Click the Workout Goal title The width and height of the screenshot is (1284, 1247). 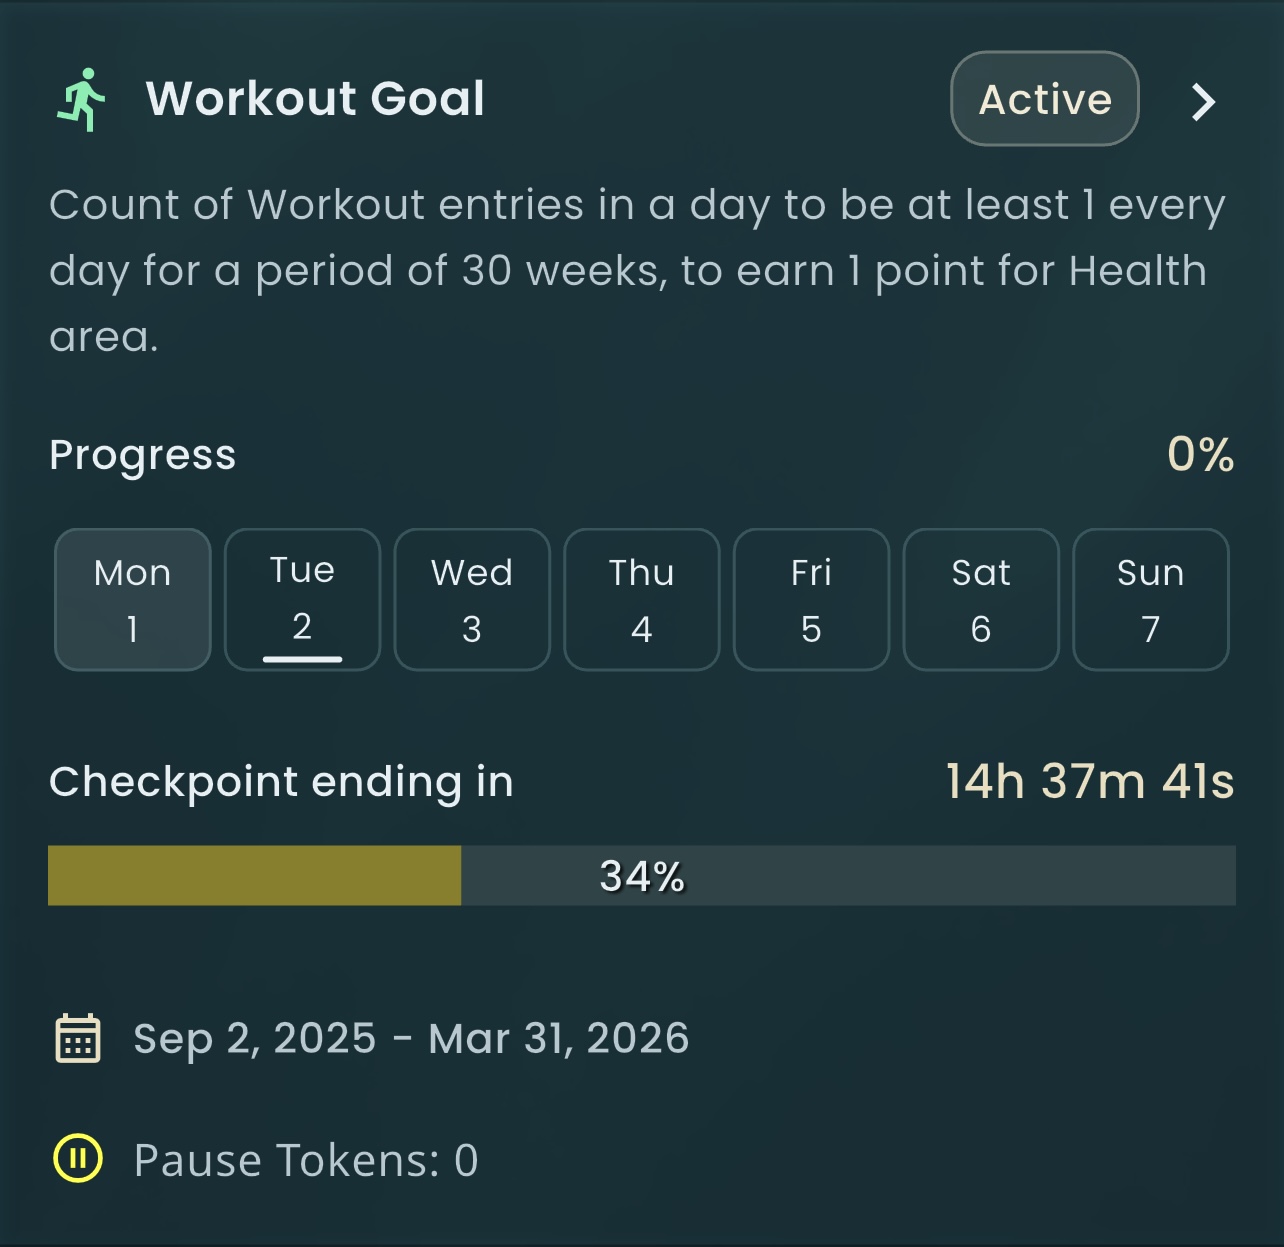[315, 99]
